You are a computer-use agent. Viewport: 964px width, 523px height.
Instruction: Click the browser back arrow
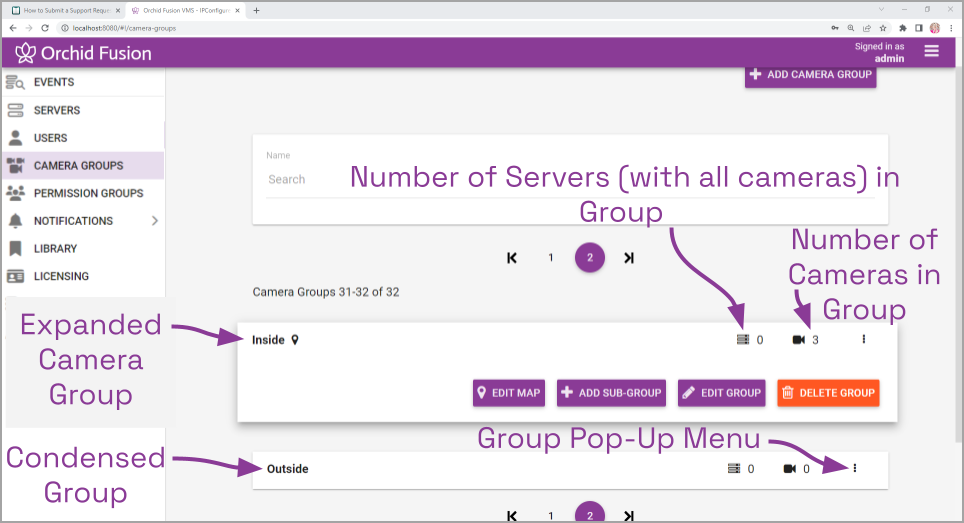[x=13, y=28]
